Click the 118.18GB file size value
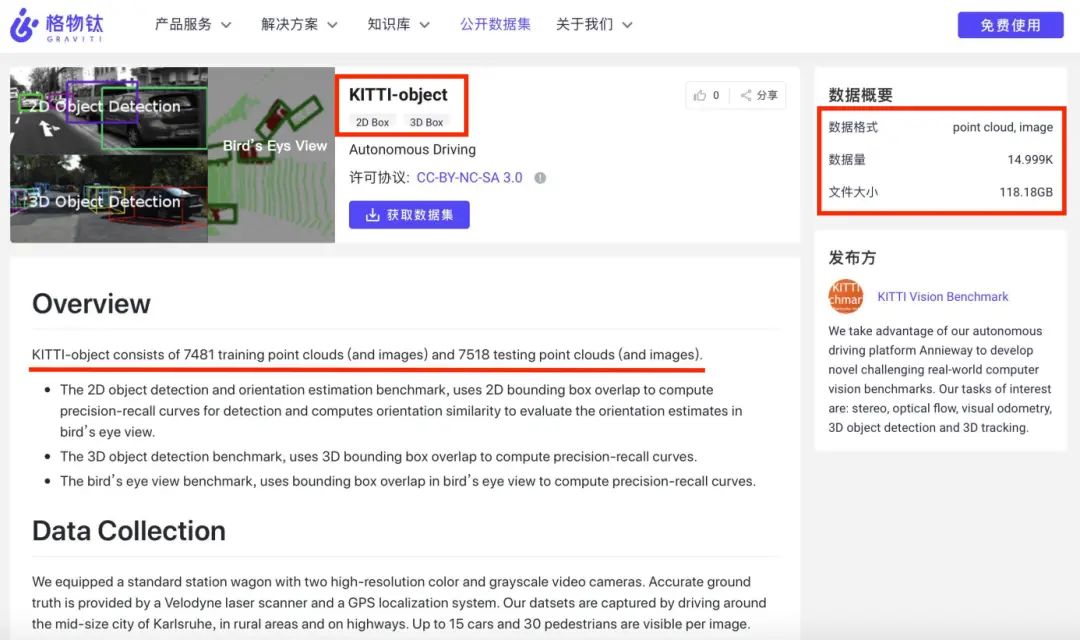Screen dimensions: 1080x640 point(1026,192)
